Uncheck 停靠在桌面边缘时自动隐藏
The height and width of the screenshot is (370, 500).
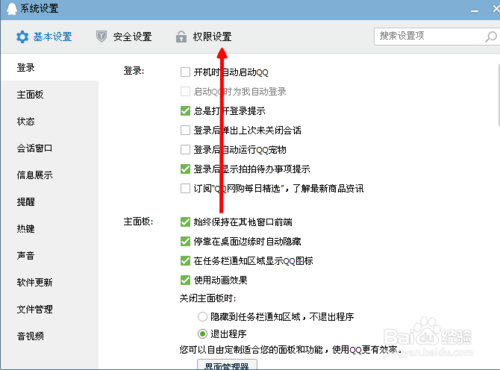pyautogui.click(x=185, y=241)
